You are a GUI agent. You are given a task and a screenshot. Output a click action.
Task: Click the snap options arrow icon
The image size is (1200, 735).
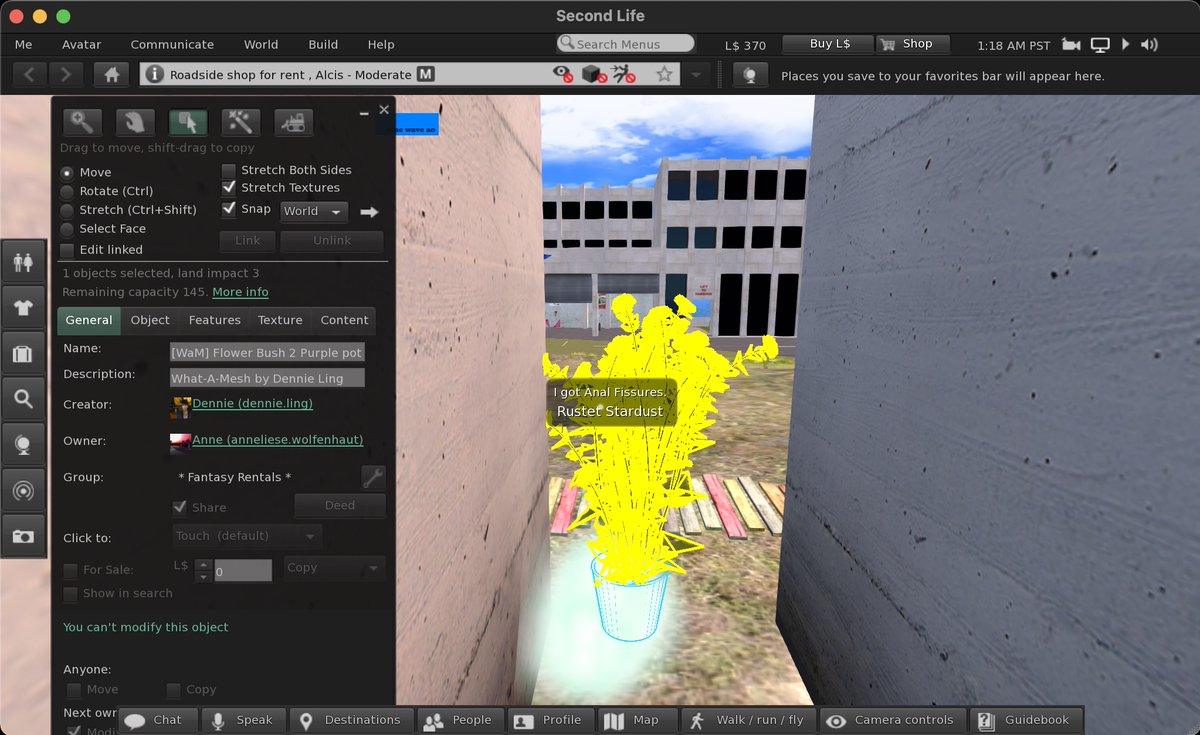click(x=369, y=212)
